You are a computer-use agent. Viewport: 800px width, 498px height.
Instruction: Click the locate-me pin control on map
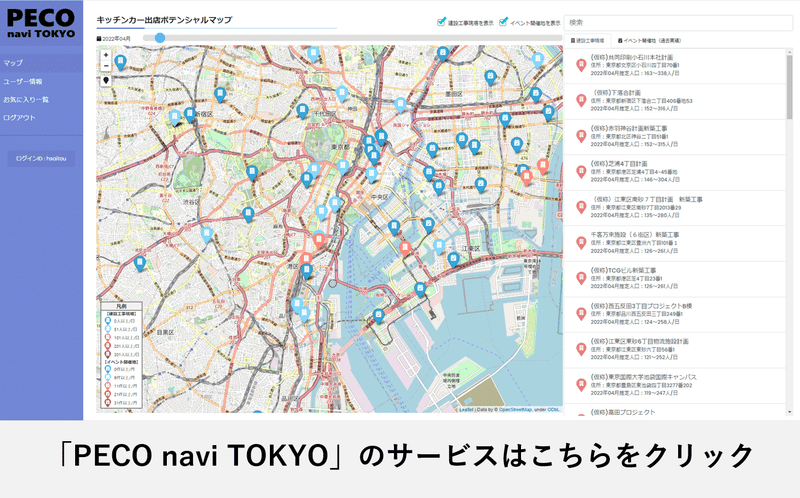106,81
